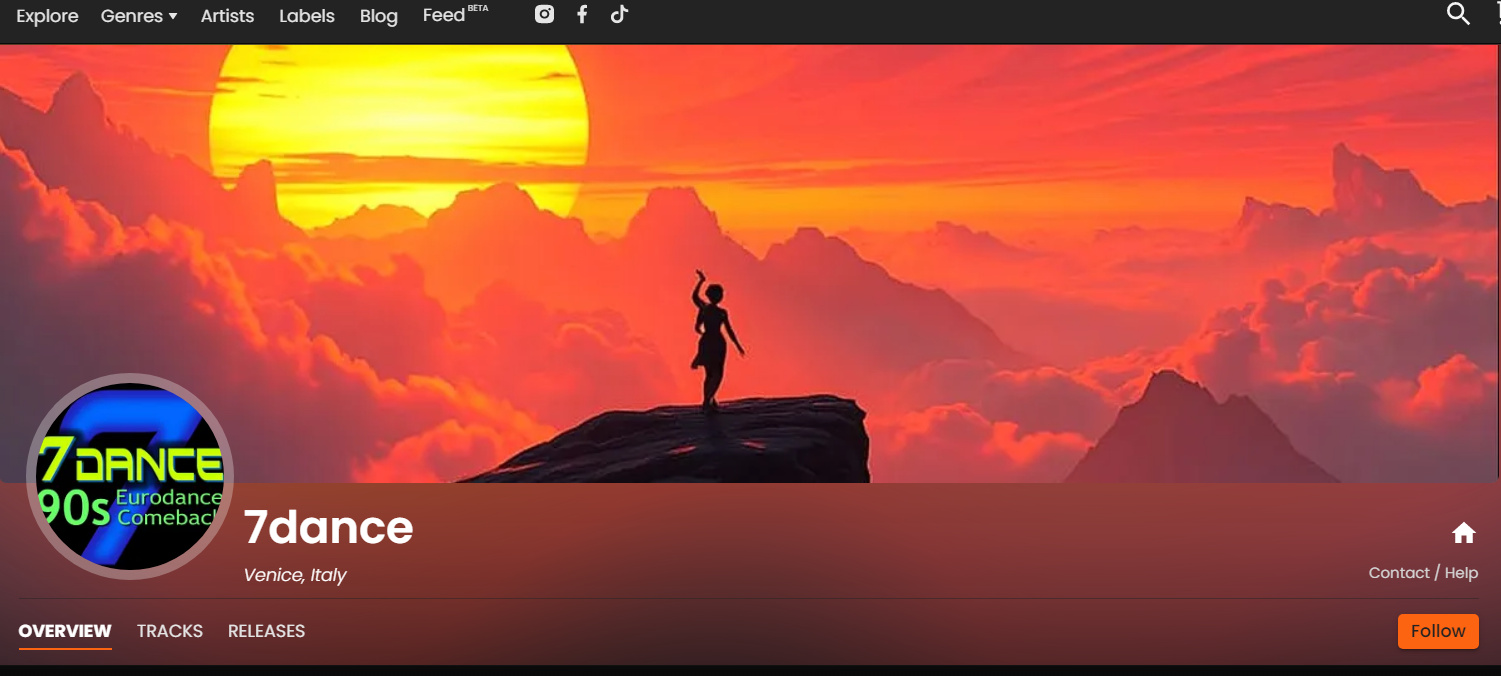This screenshot has height=676, width=1501.
Task: Go to the Artists page
Action: tap(227, 16)
